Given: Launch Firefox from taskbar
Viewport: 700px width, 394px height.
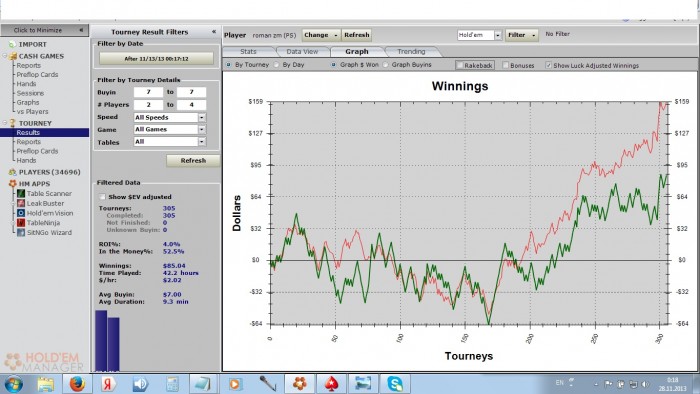Looking at the screenshot, I should pyautogui.click(x=77, y=384).
